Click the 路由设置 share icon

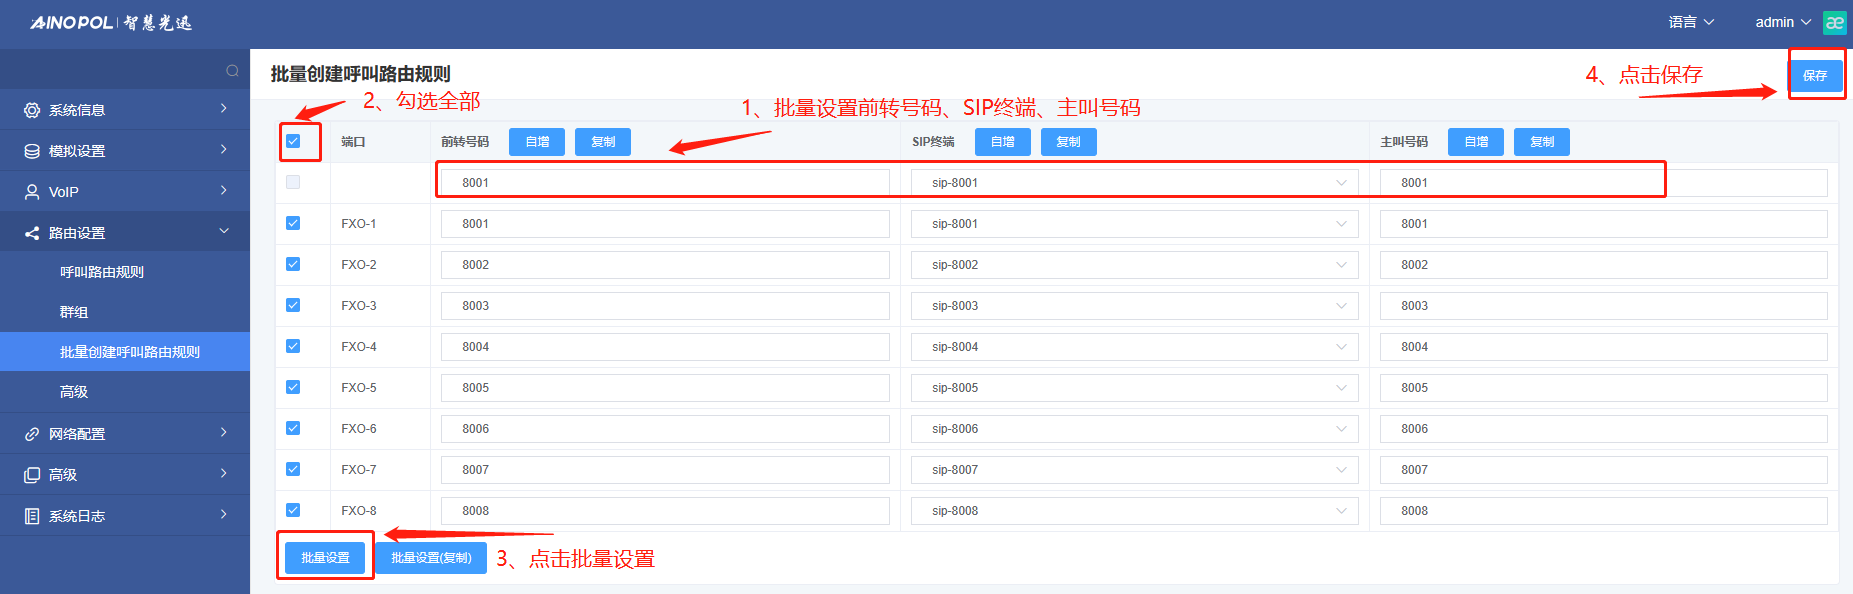pos(32,233)
